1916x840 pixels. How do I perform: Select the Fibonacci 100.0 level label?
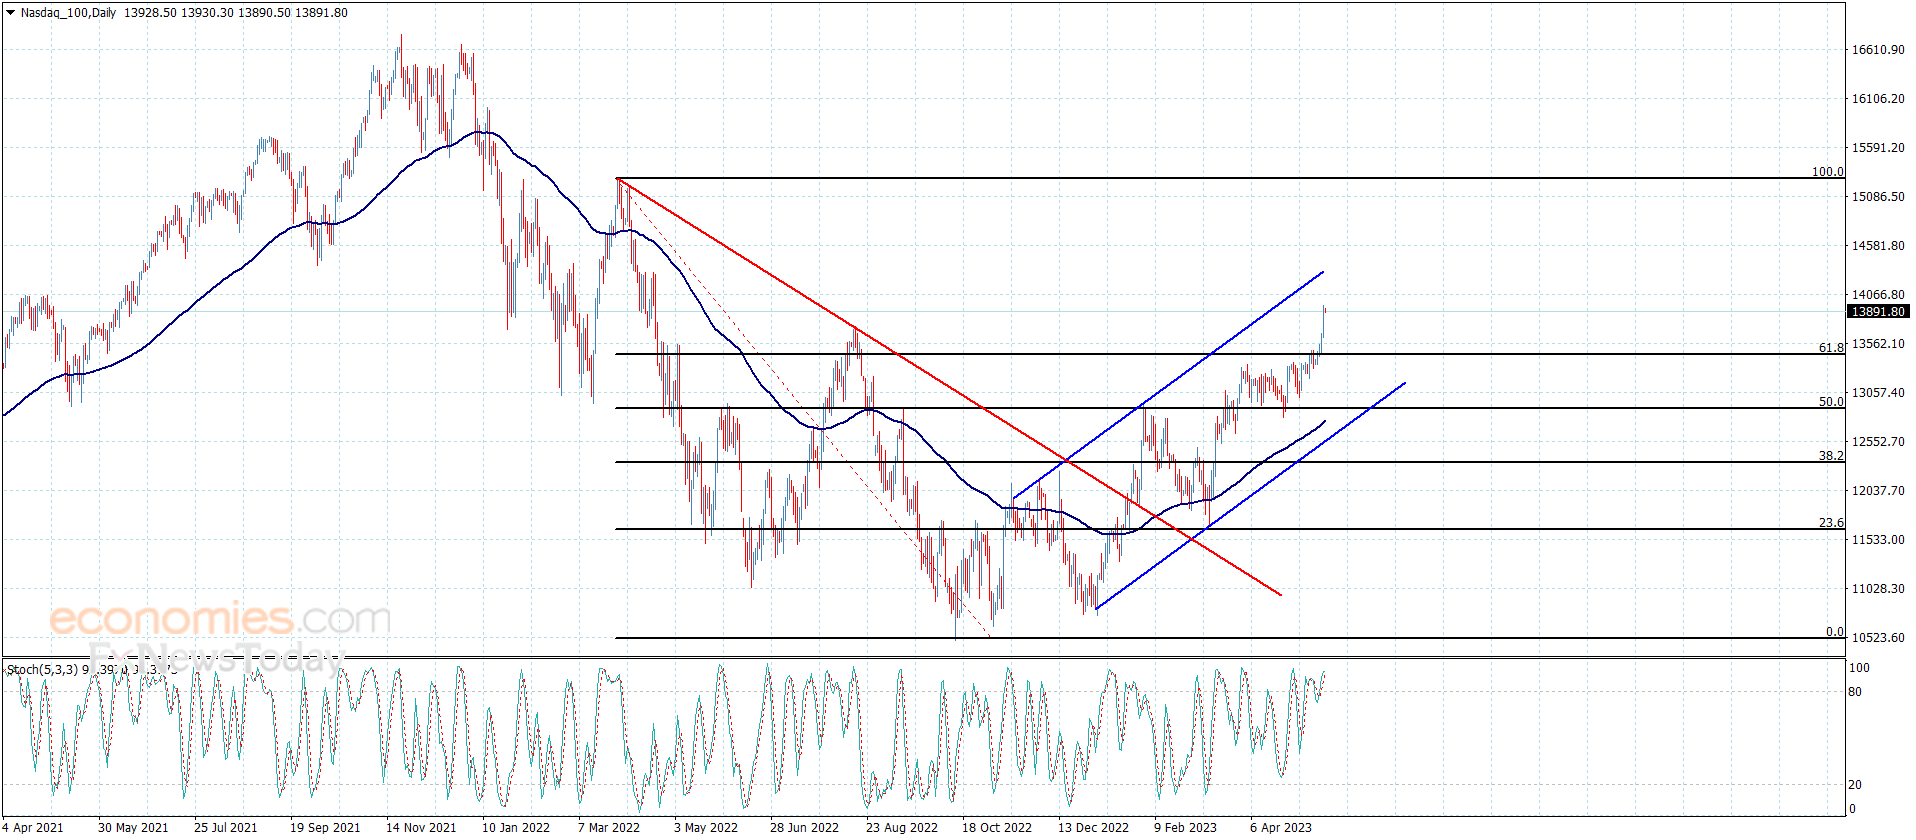click(1828, 172)
